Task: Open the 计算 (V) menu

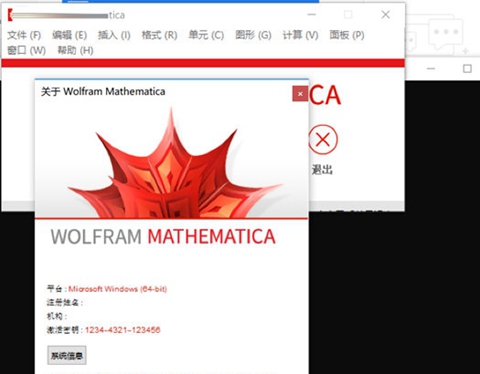Action: click(300, 35)
